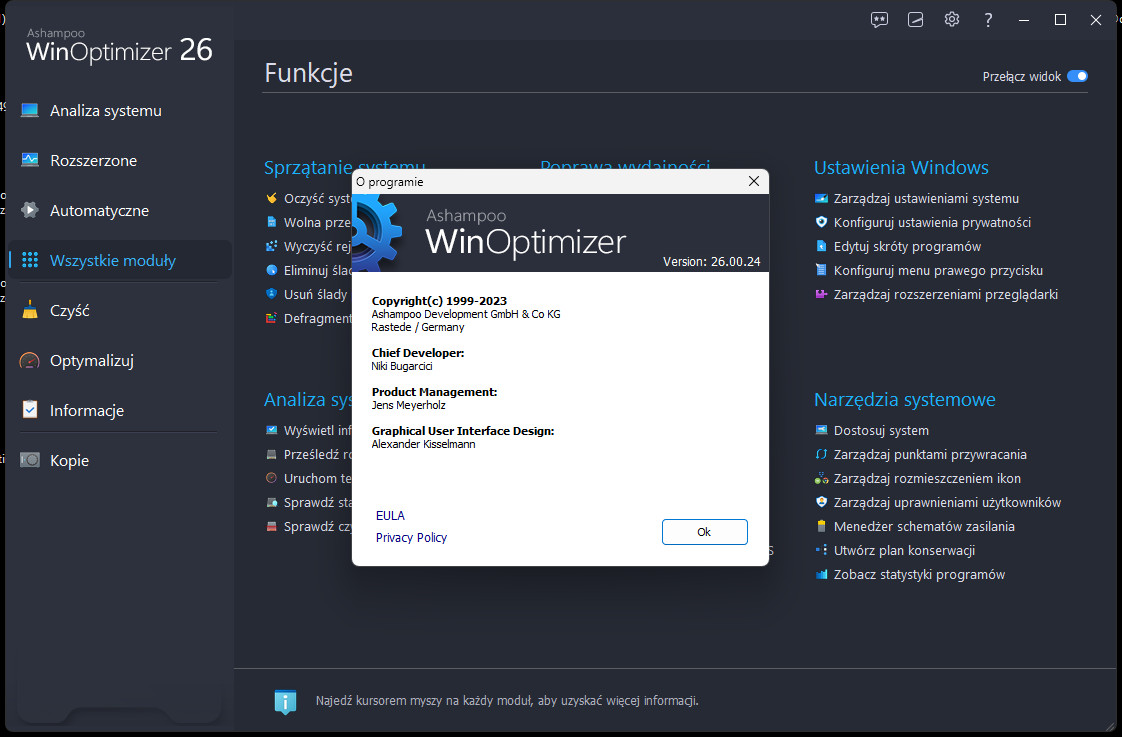The height and width of the screenshot is (737, 1122).
Task: Click the Narzędzia systemowe heading
Action: [904, 399]
